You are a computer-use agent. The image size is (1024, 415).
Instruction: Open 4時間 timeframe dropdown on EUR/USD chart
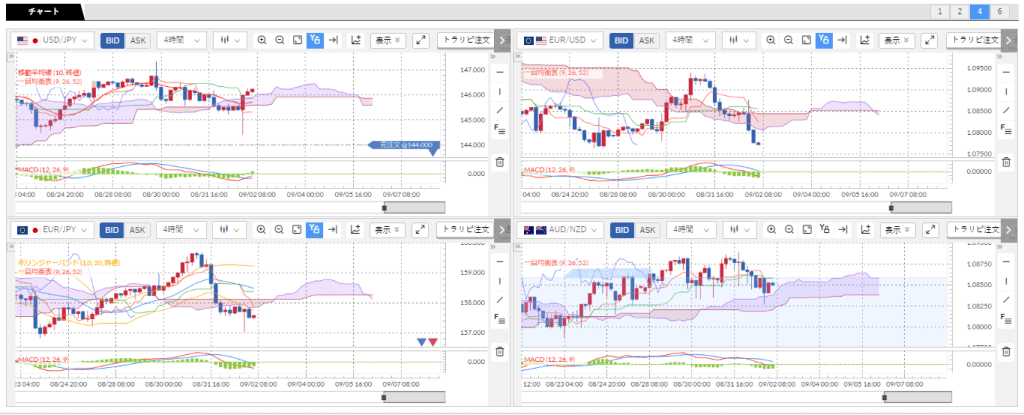pyautogui.click(x=688, y=40)
